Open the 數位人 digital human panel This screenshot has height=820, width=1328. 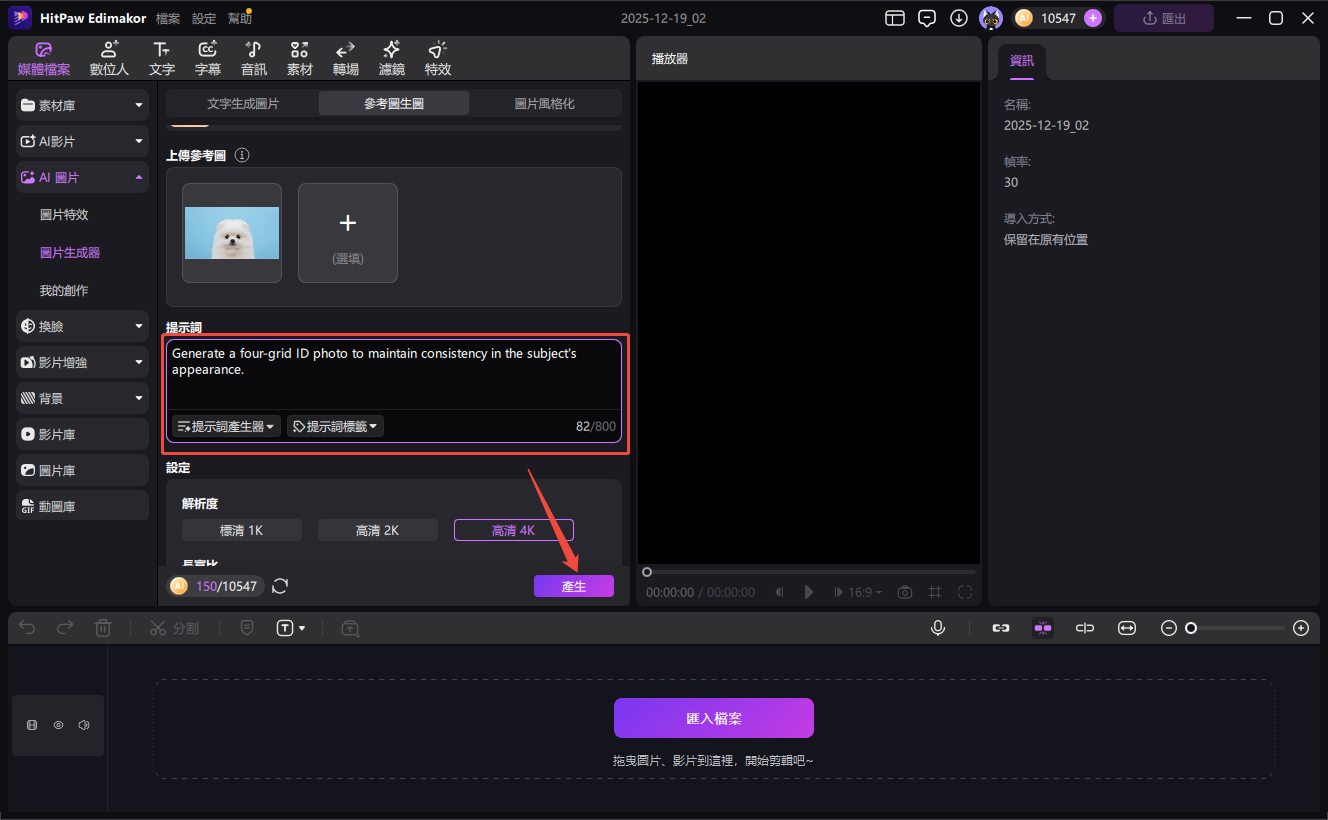(109, 56)
